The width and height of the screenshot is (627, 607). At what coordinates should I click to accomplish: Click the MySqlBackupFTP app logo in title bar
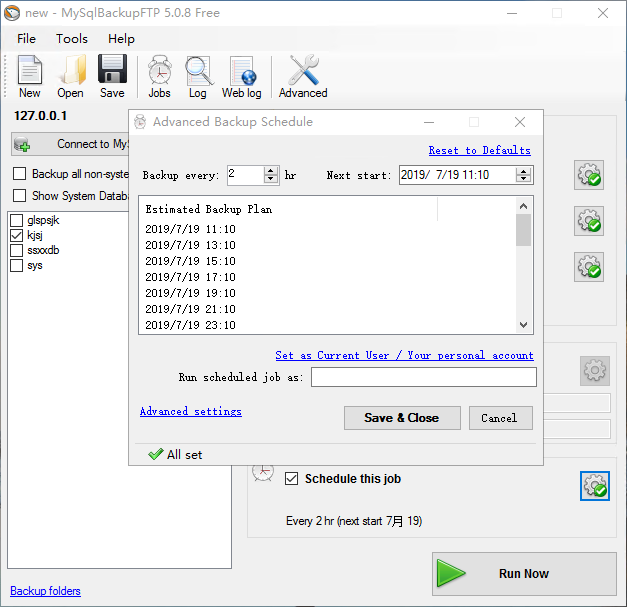coord(12,13)
